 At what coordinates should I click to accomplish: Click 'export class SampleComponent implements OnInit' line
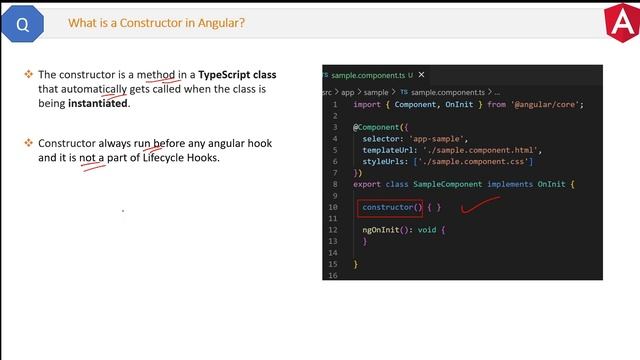tap(464, 184)
